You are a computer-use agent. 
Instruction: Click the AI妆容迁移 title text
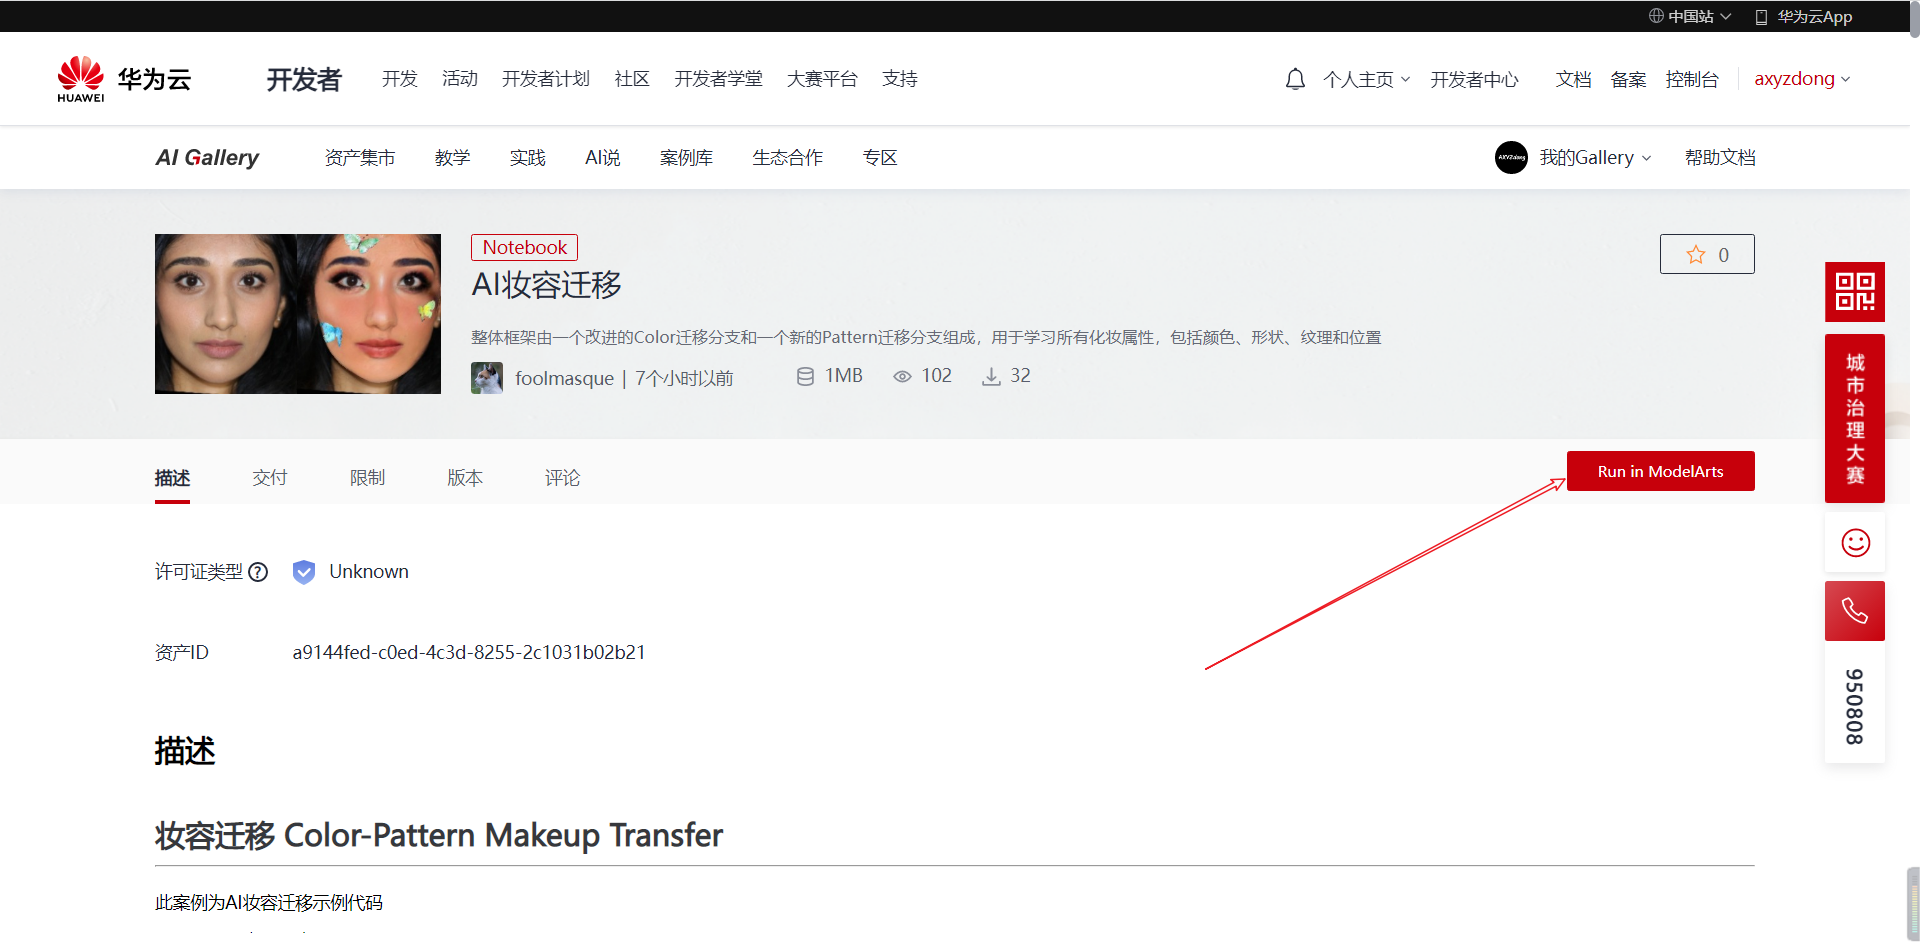pos(546,285)
